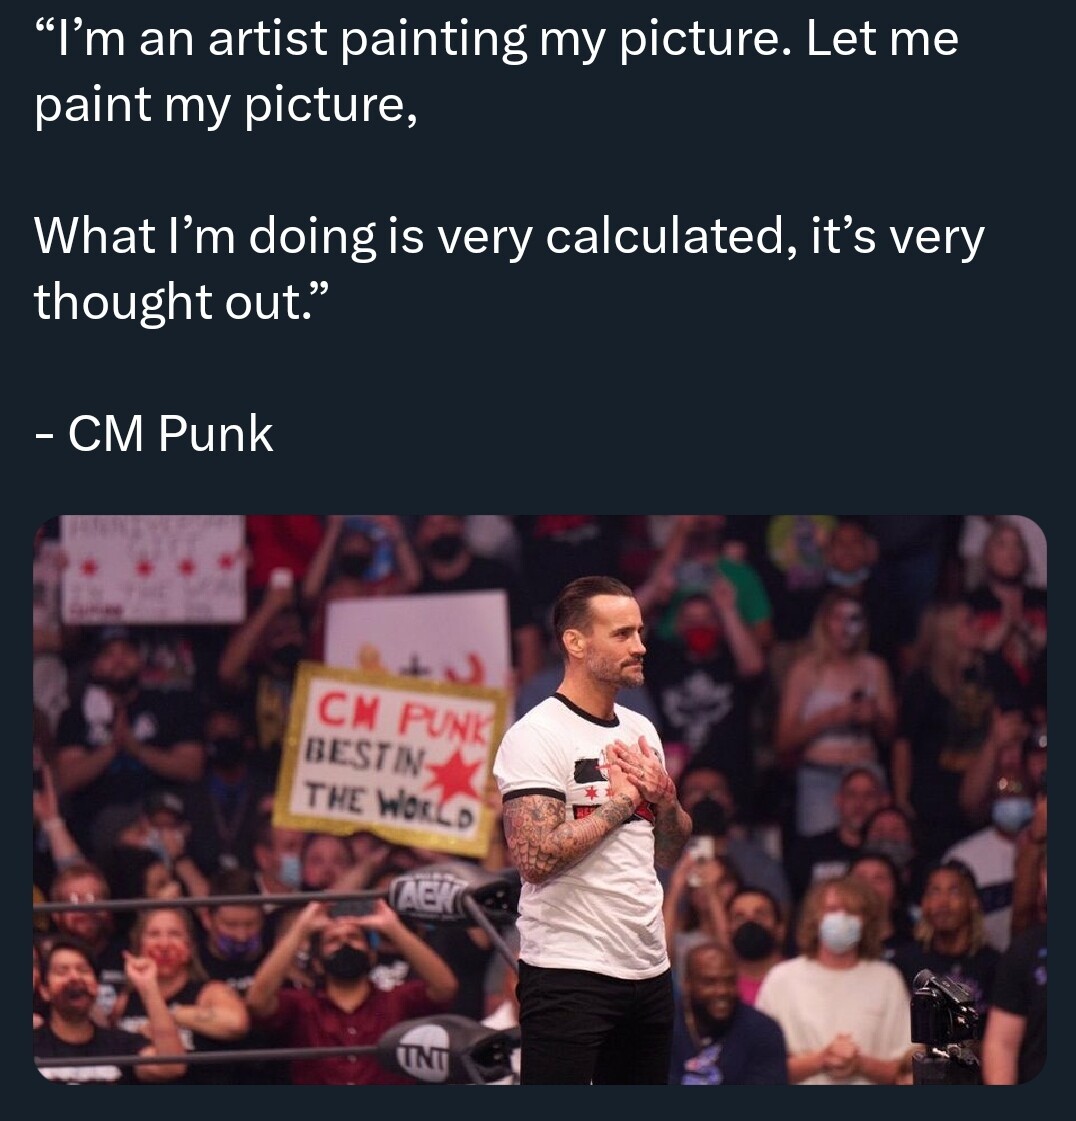1076x1121 pixels.
Task: Click the blank white sign behind the gold sign
Action: coord(418,631)
